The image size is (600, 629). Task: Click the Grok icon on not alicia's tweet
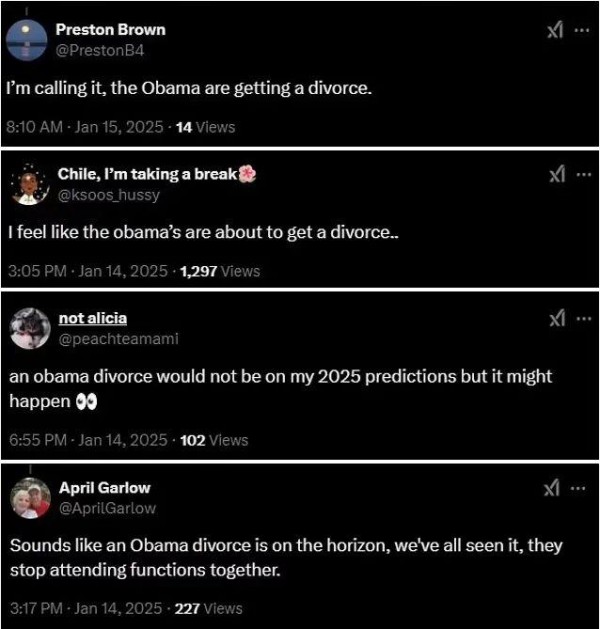click(x=555, y=319)
